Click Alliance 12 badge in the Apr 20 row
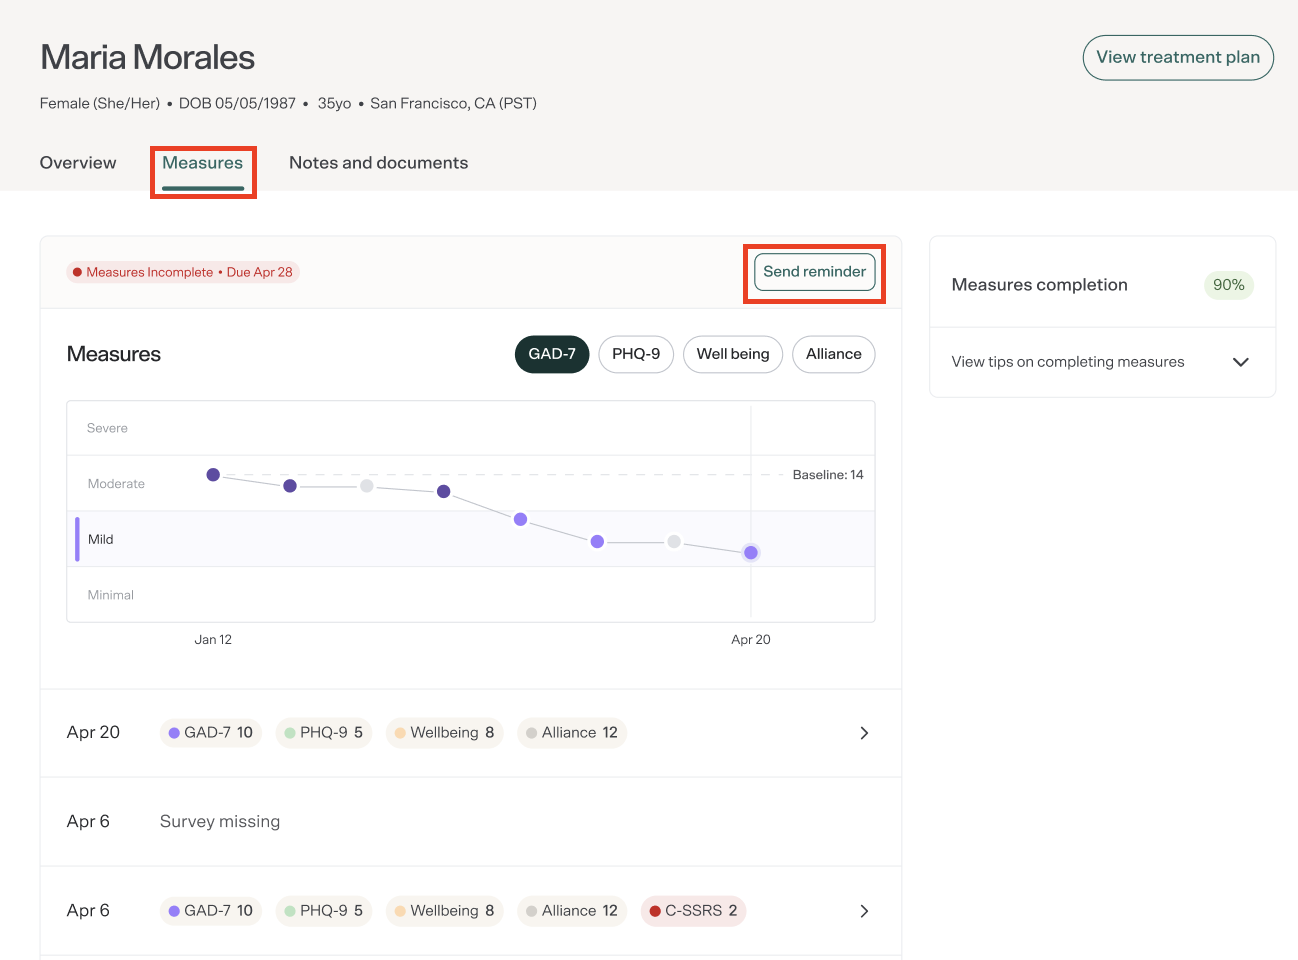 pos(572,733)
